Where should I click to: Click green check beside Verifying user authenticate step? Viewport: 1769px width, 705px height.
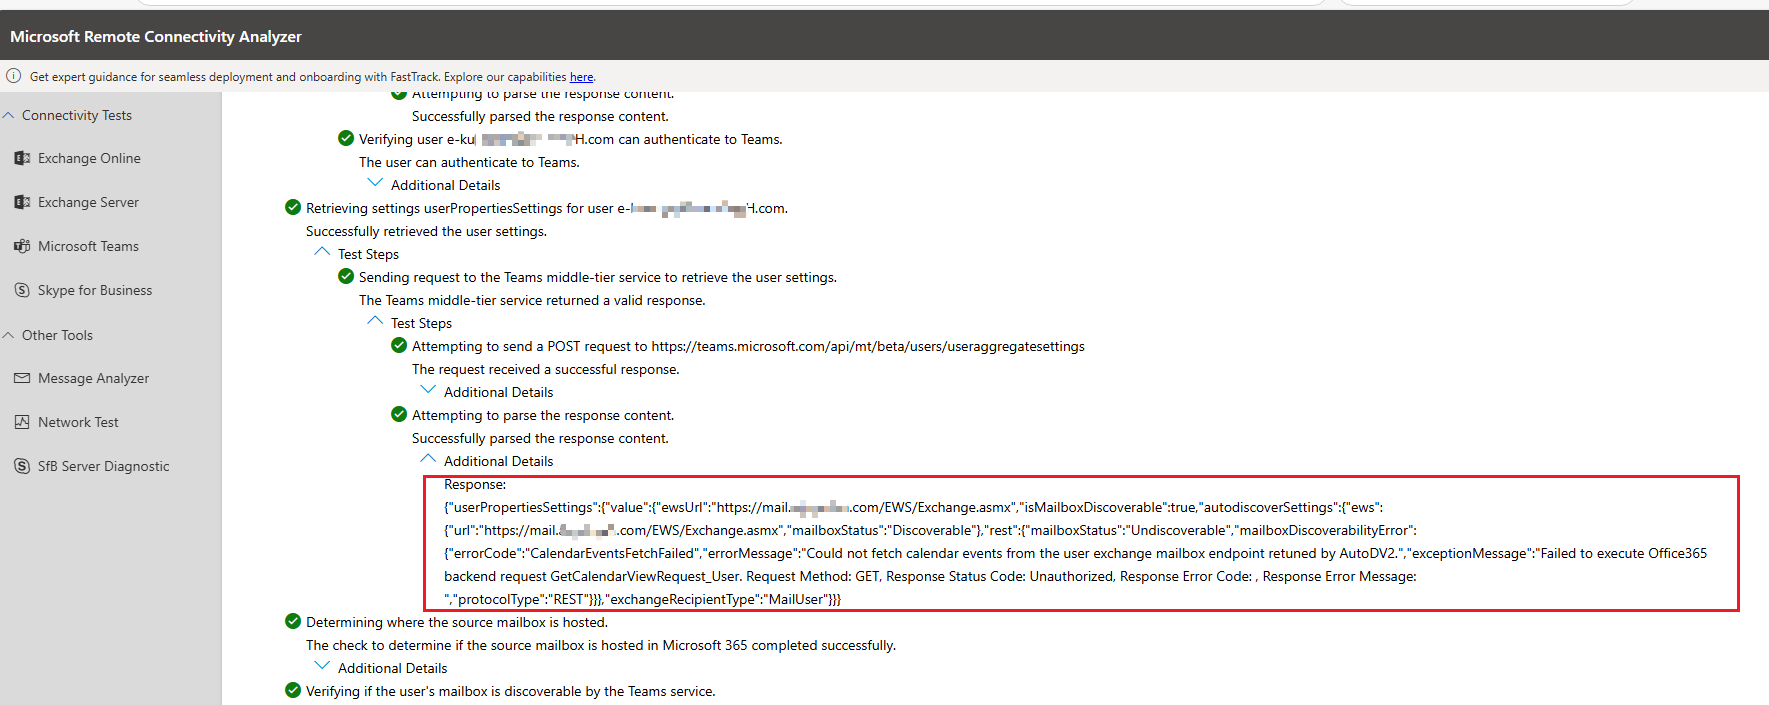tap(346, 138)
